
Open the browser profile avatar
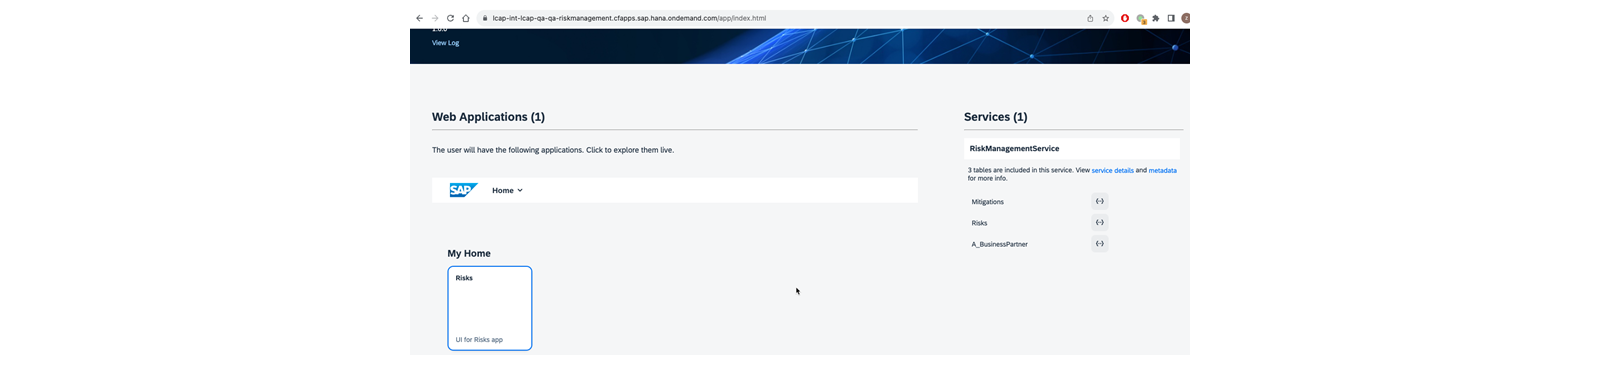click(1186, 18)
